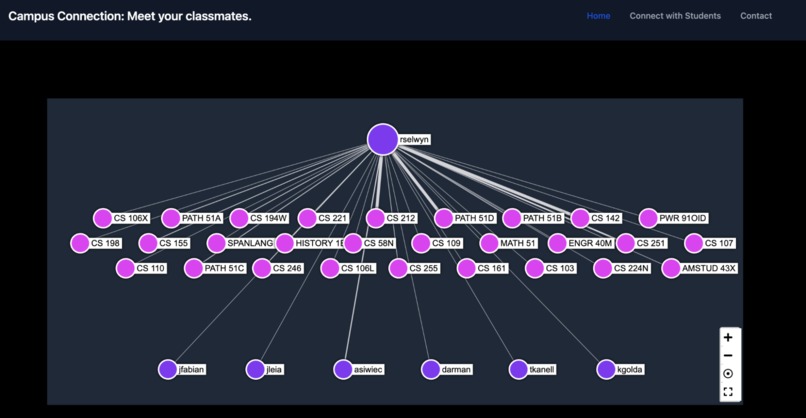Select the CS 224N course node

(x=603, y=268)
